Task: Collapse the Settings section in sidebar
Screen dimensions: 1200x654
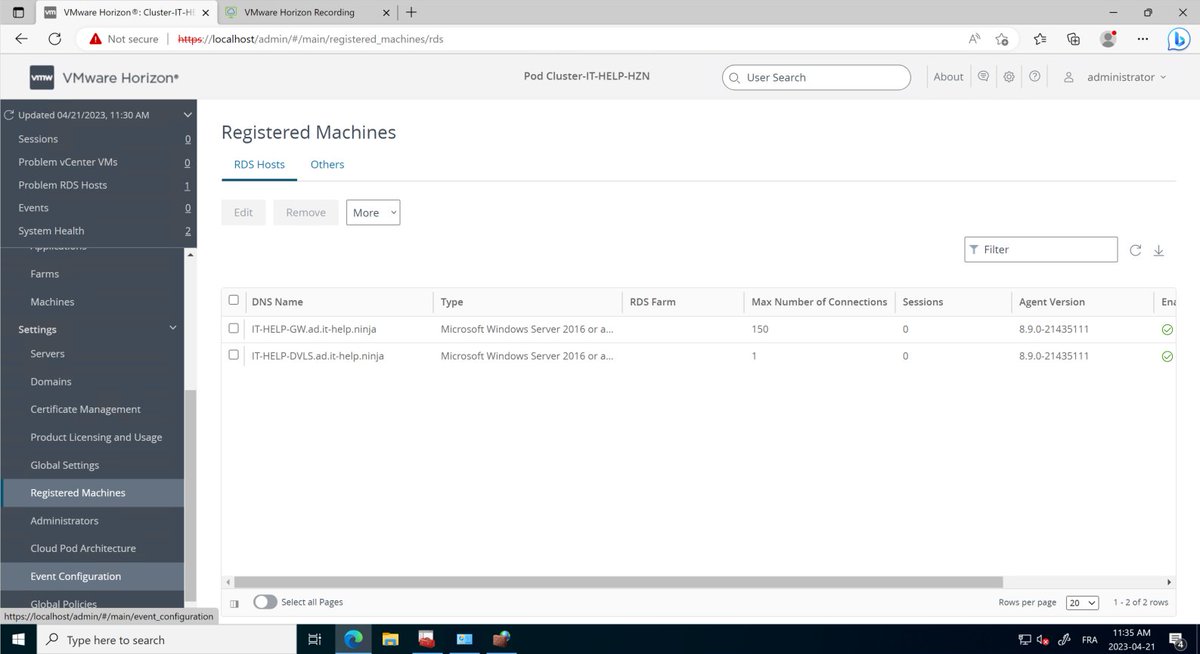Action: 172,328
